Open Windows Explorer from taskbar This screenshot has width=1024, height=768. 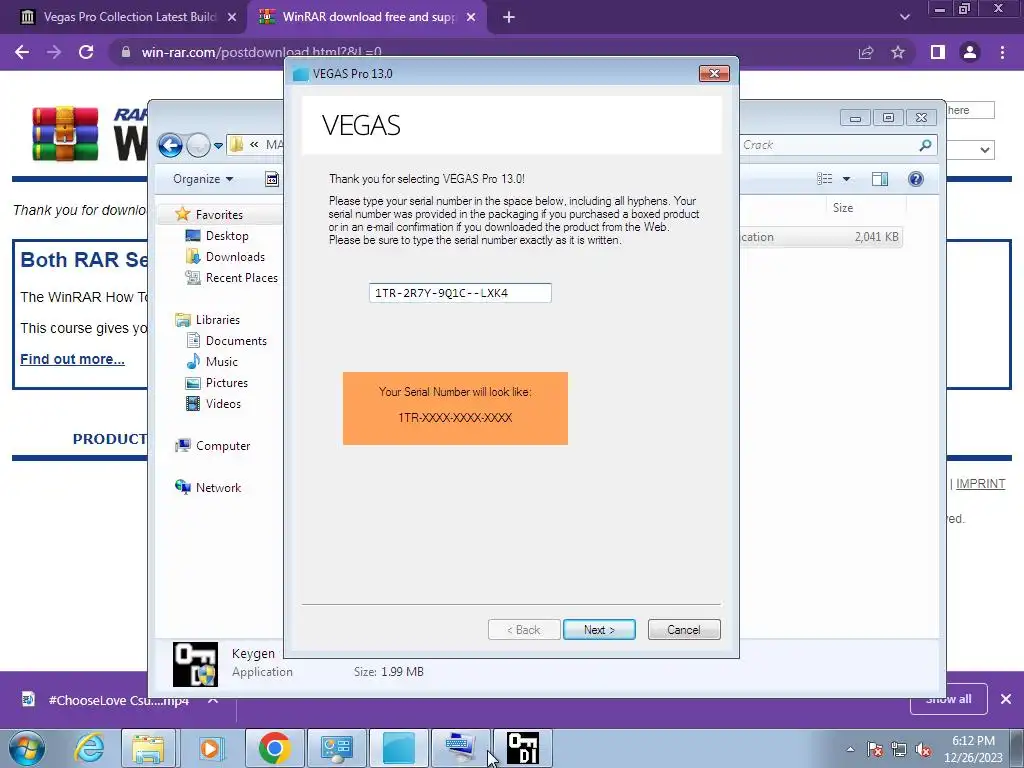click(148, 748)
